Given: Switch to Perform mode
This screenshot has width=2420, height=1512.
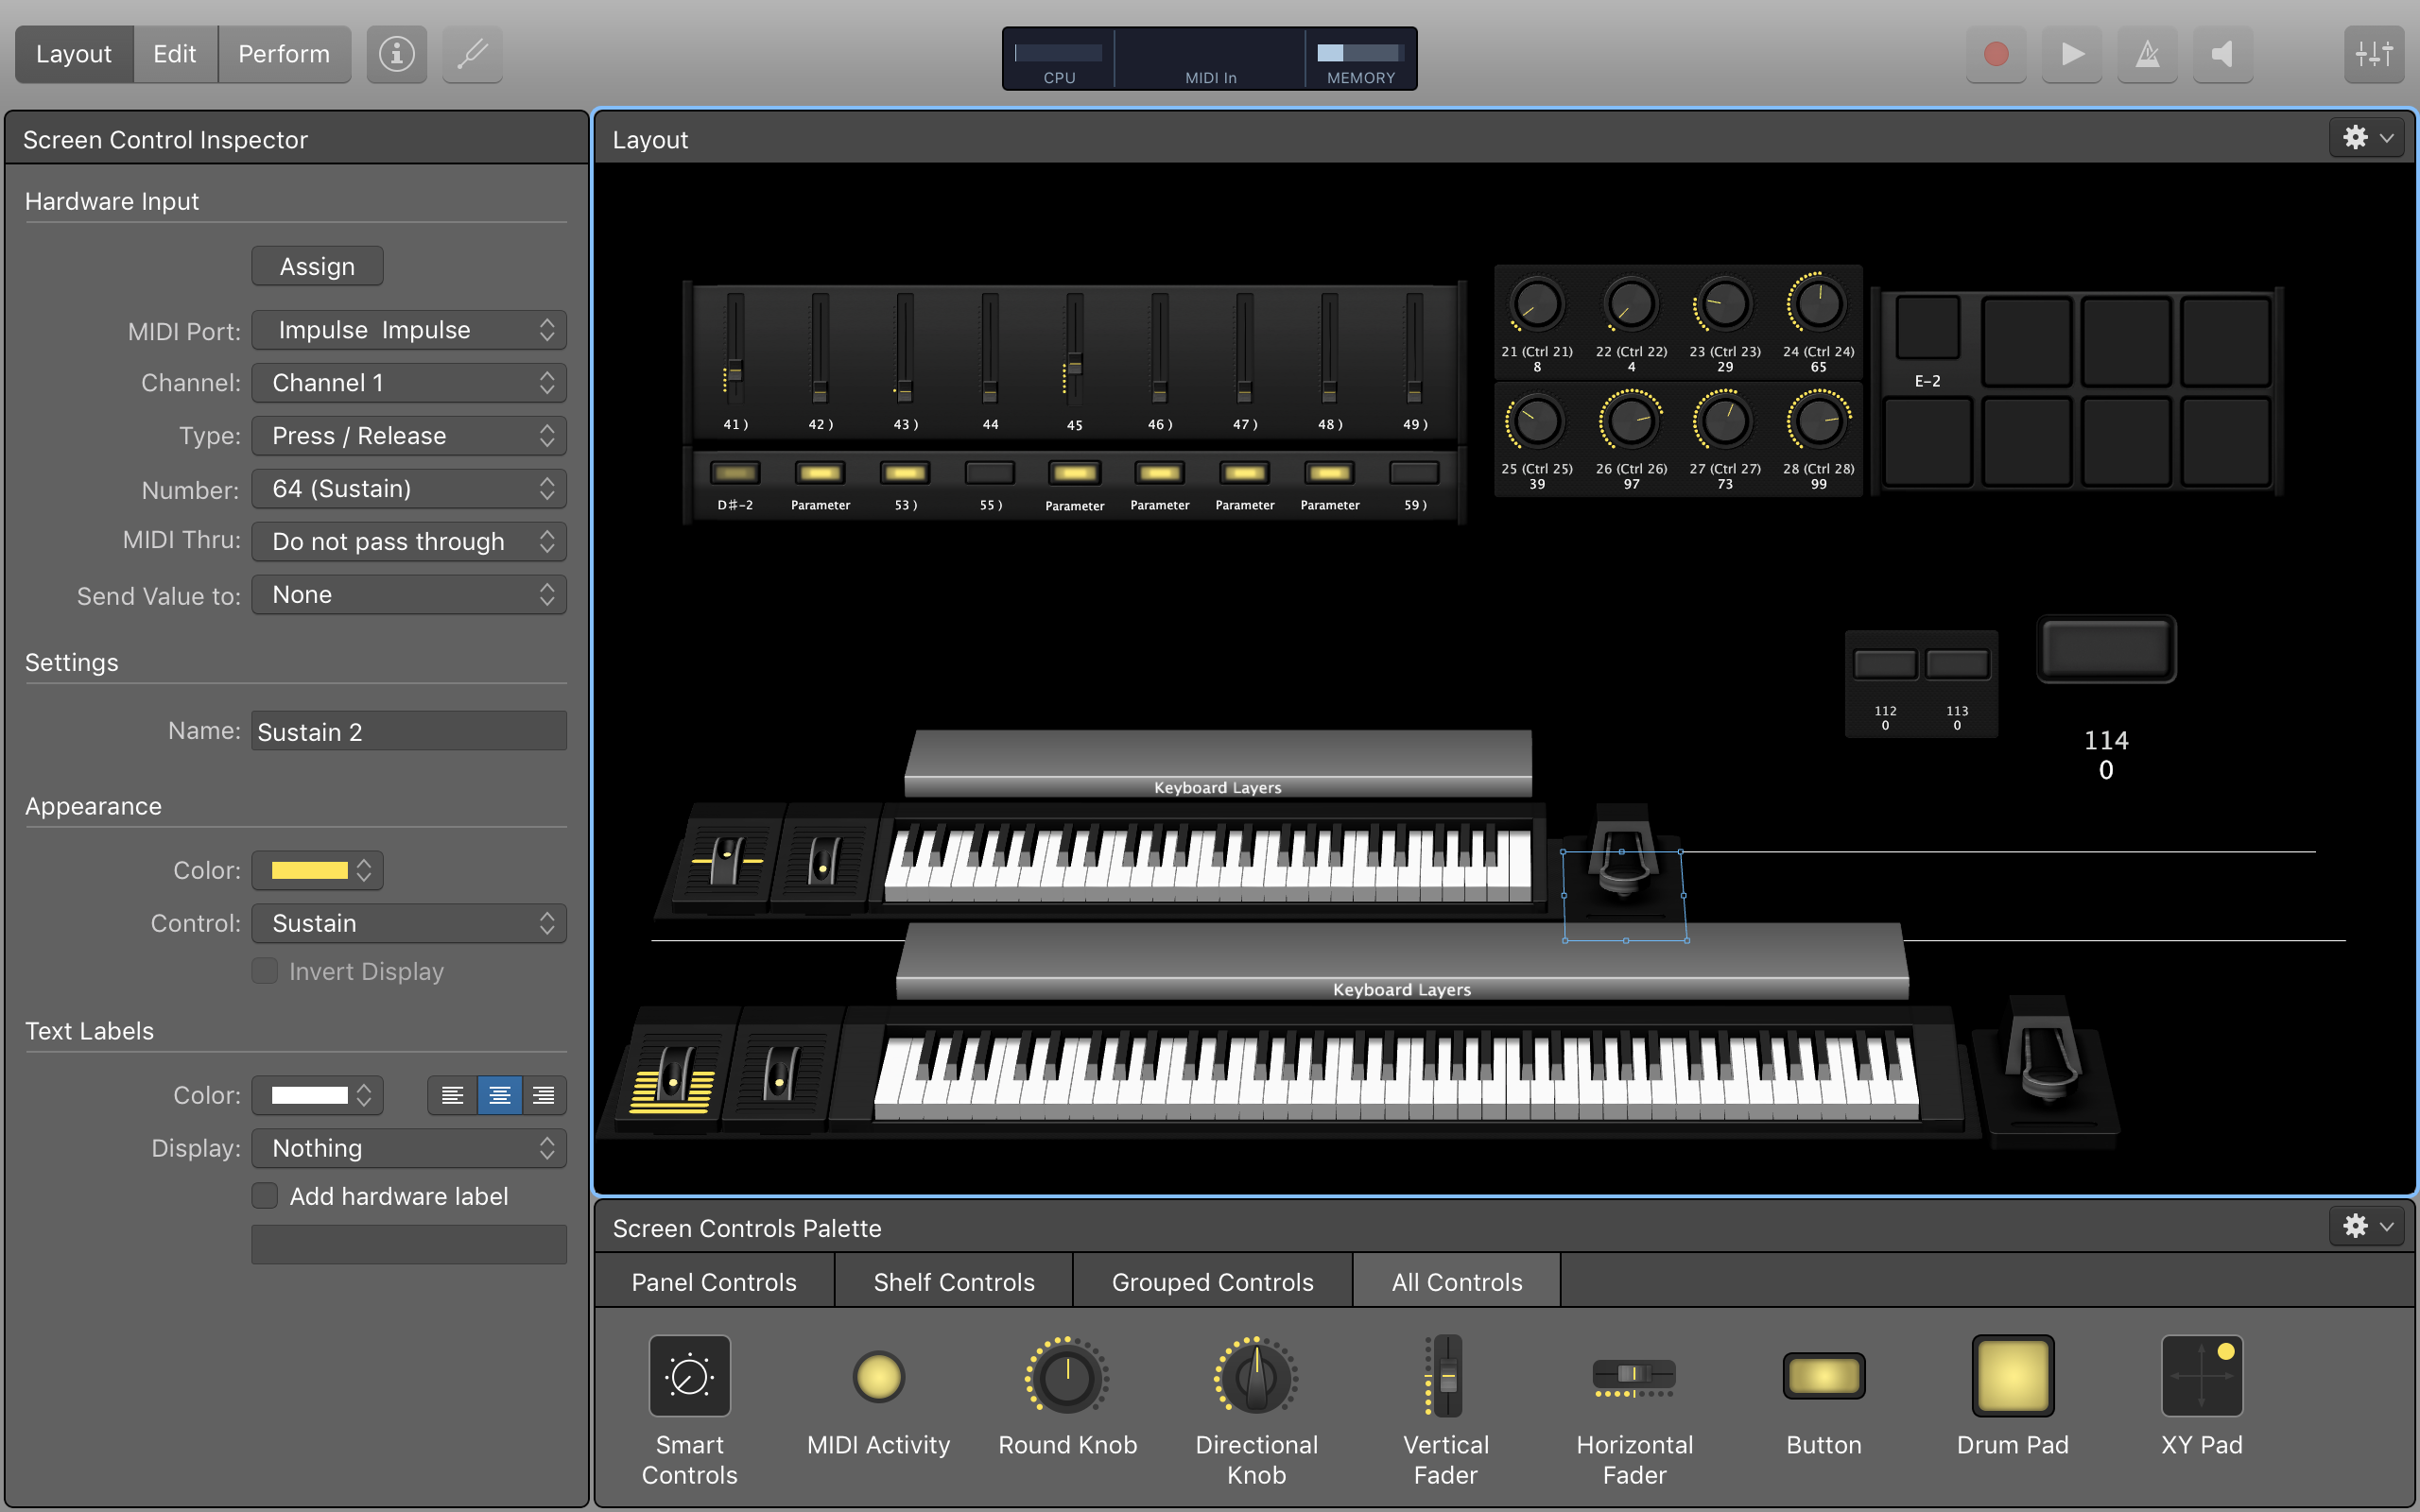Looking at the screenshot, I should click(284, 54).
